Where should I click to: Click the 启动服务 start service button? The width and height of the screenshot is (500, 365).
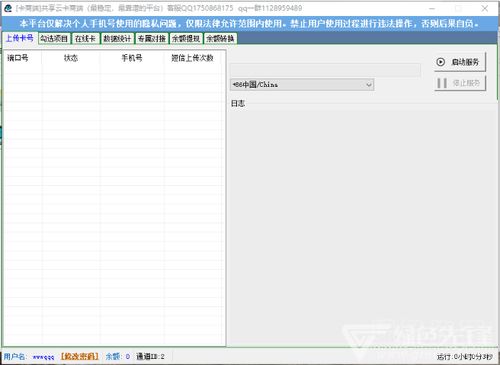pyautogui.click(x=460, y=62)
